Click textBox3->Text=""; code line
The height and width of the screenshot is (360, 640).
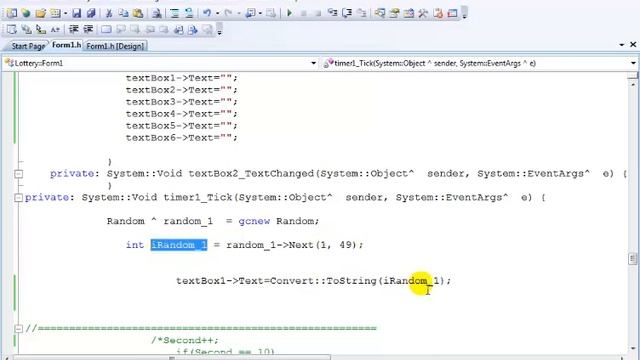pyautogui.click(x=182, y=102)
